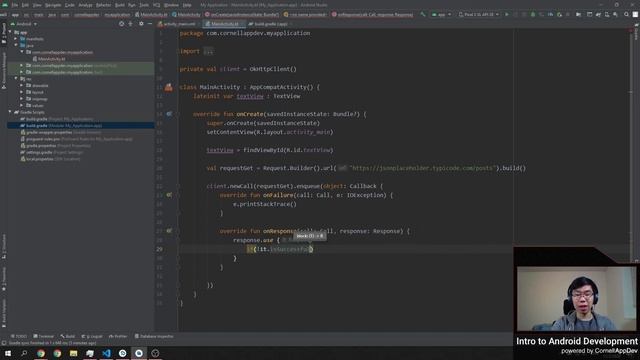Click the onCreate breadcrumb in navigation bar
The image size is (640, 360).
click(x=242, y=15)
